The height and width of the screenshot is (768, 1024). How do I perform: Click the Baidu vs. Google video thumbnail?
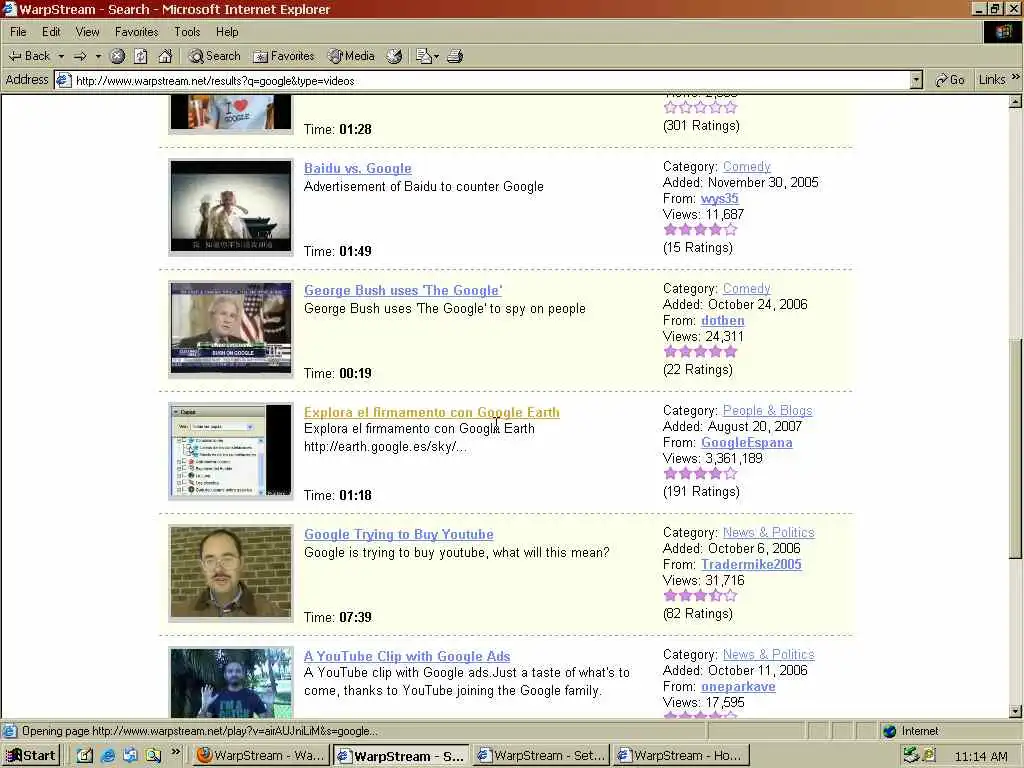click(x=231, y=207)
